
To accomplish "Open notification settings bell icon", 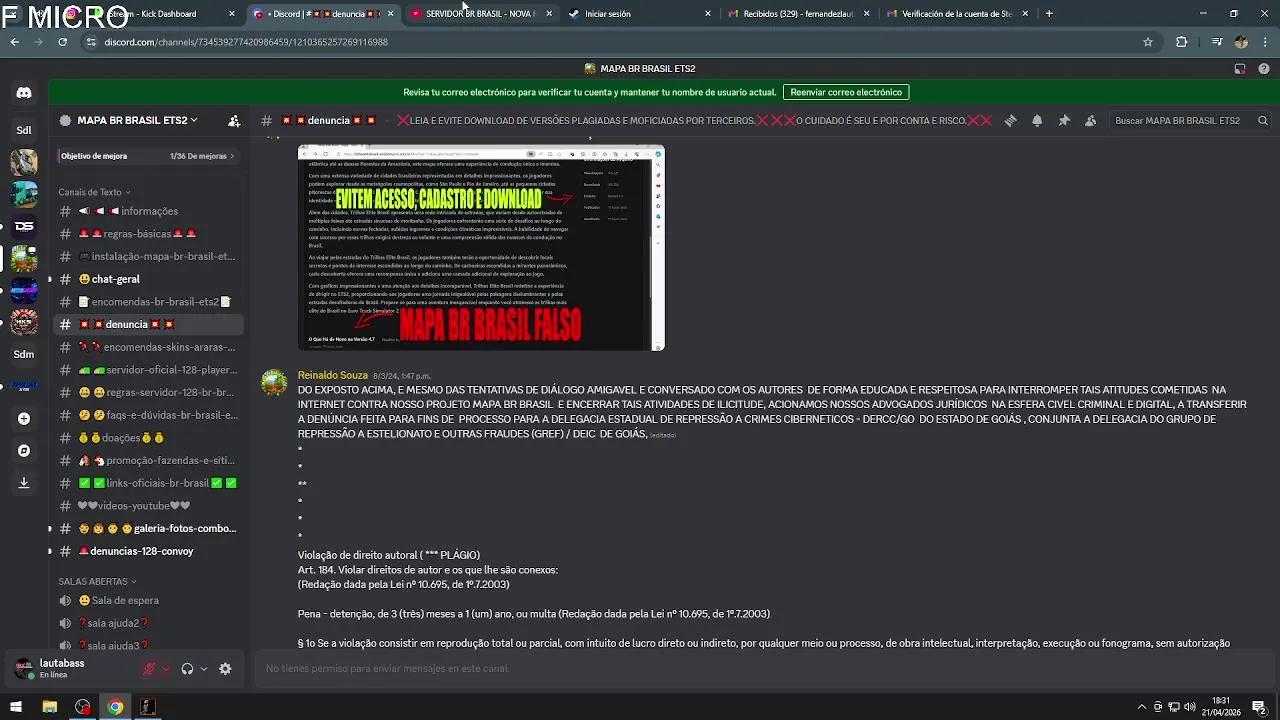I will click(1037, 120).
